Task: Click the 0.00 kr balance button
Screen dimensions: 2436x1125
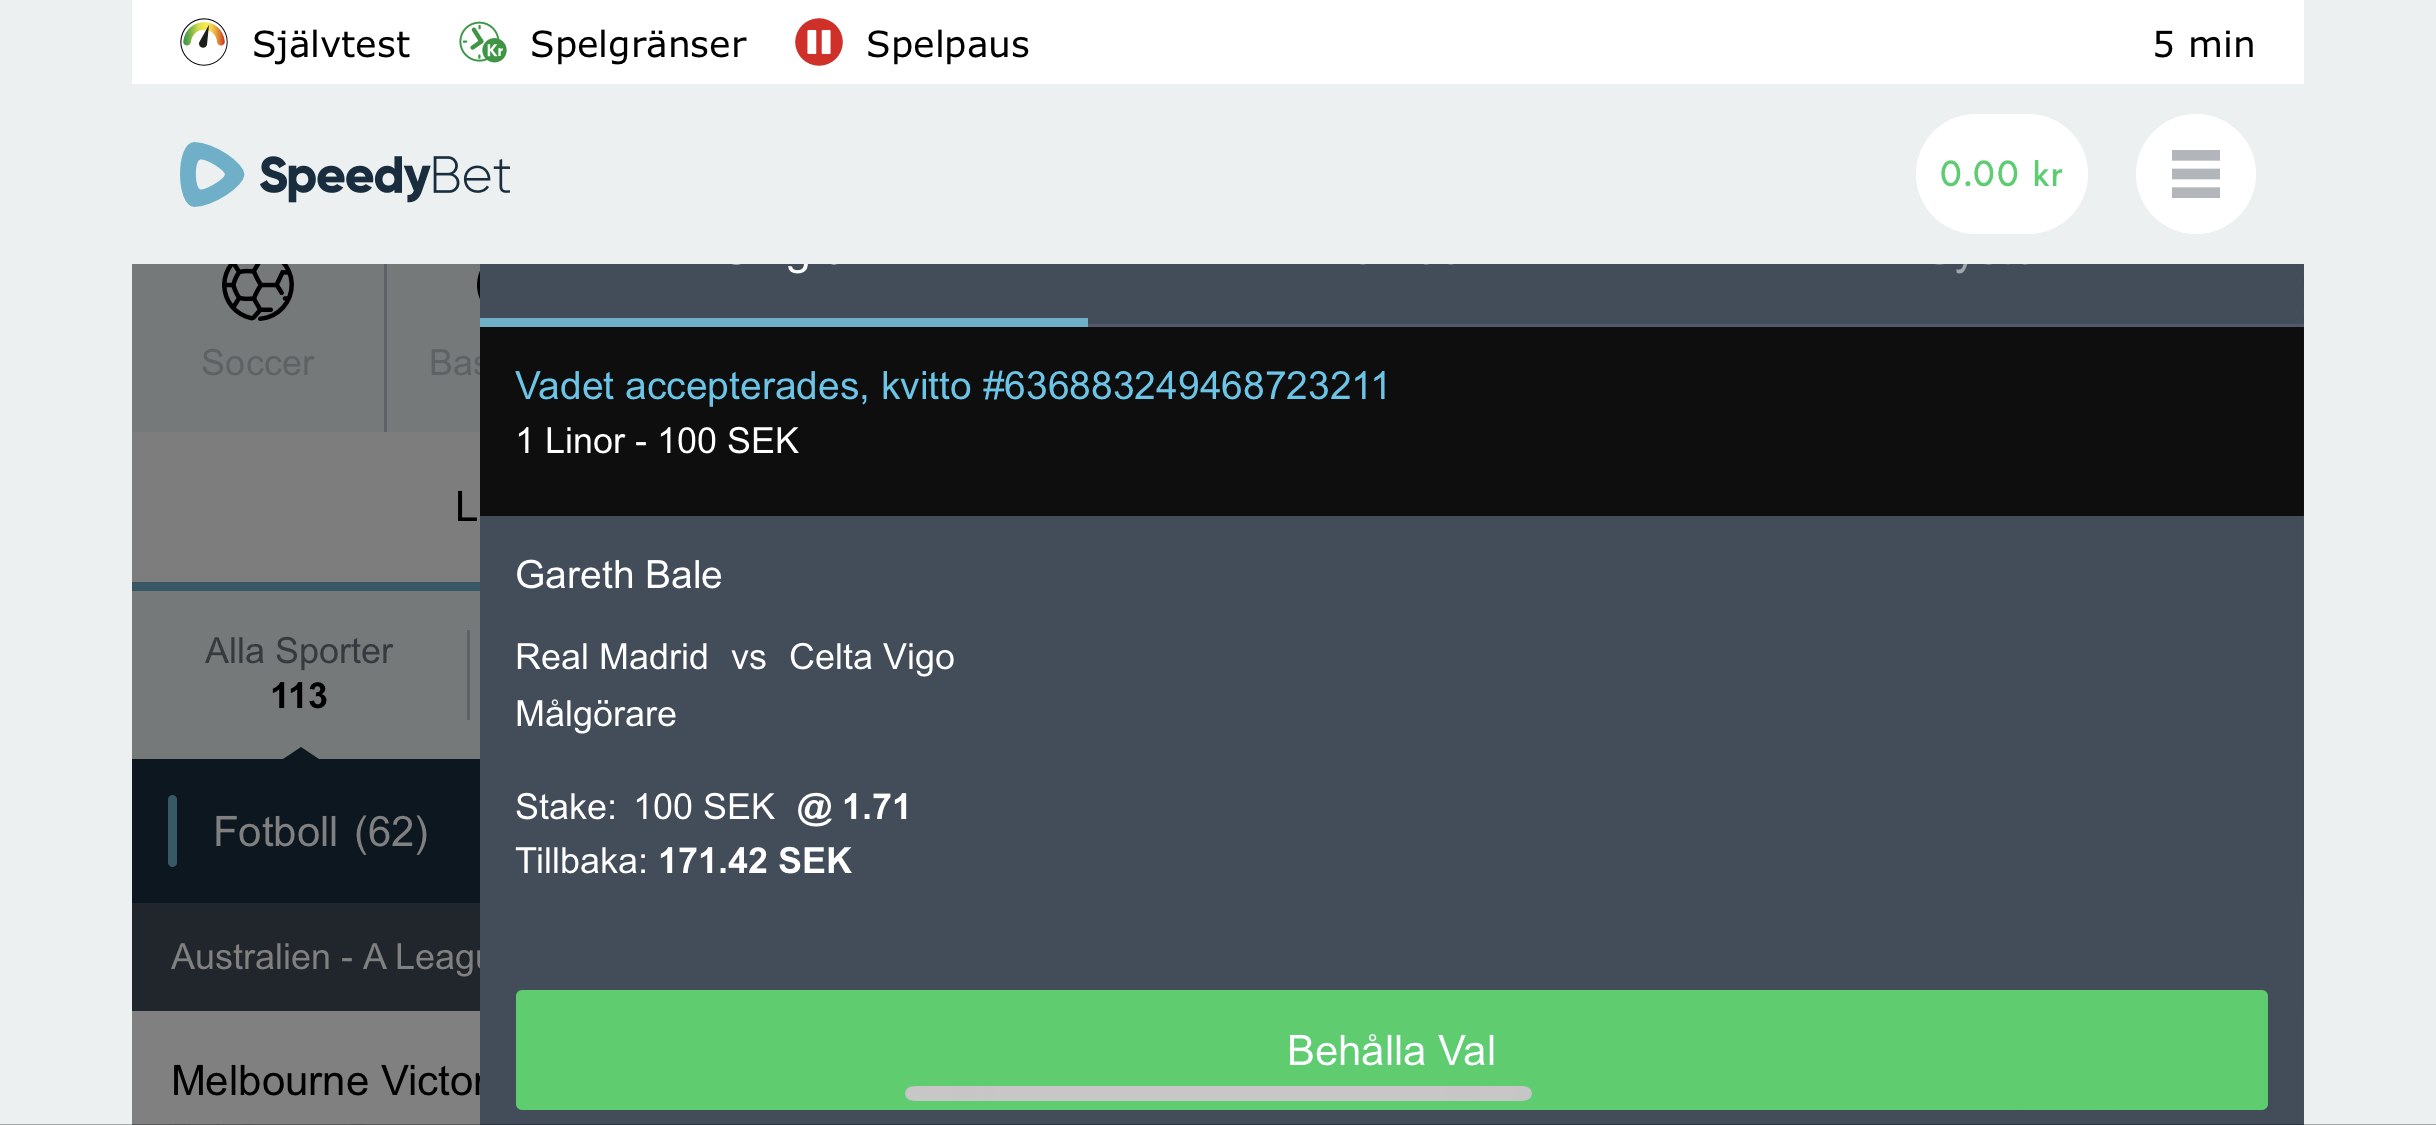Action: pos(2001,174)
